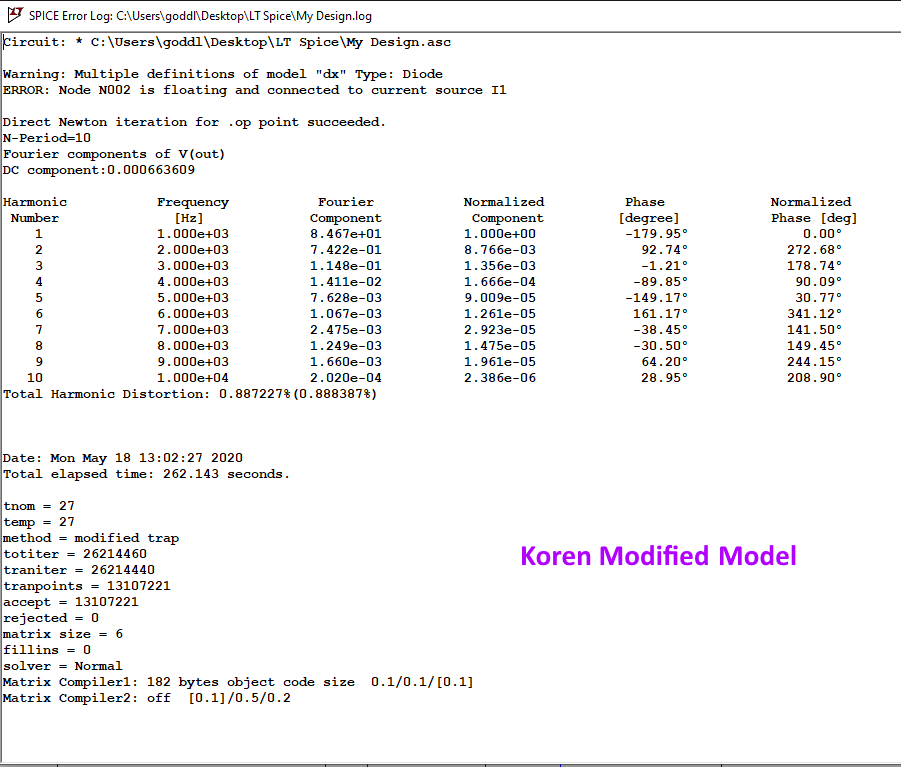Viewport: 901px width, 767px height.
Task: Click normalized phase 272.68°
Action: click(814, 250)
